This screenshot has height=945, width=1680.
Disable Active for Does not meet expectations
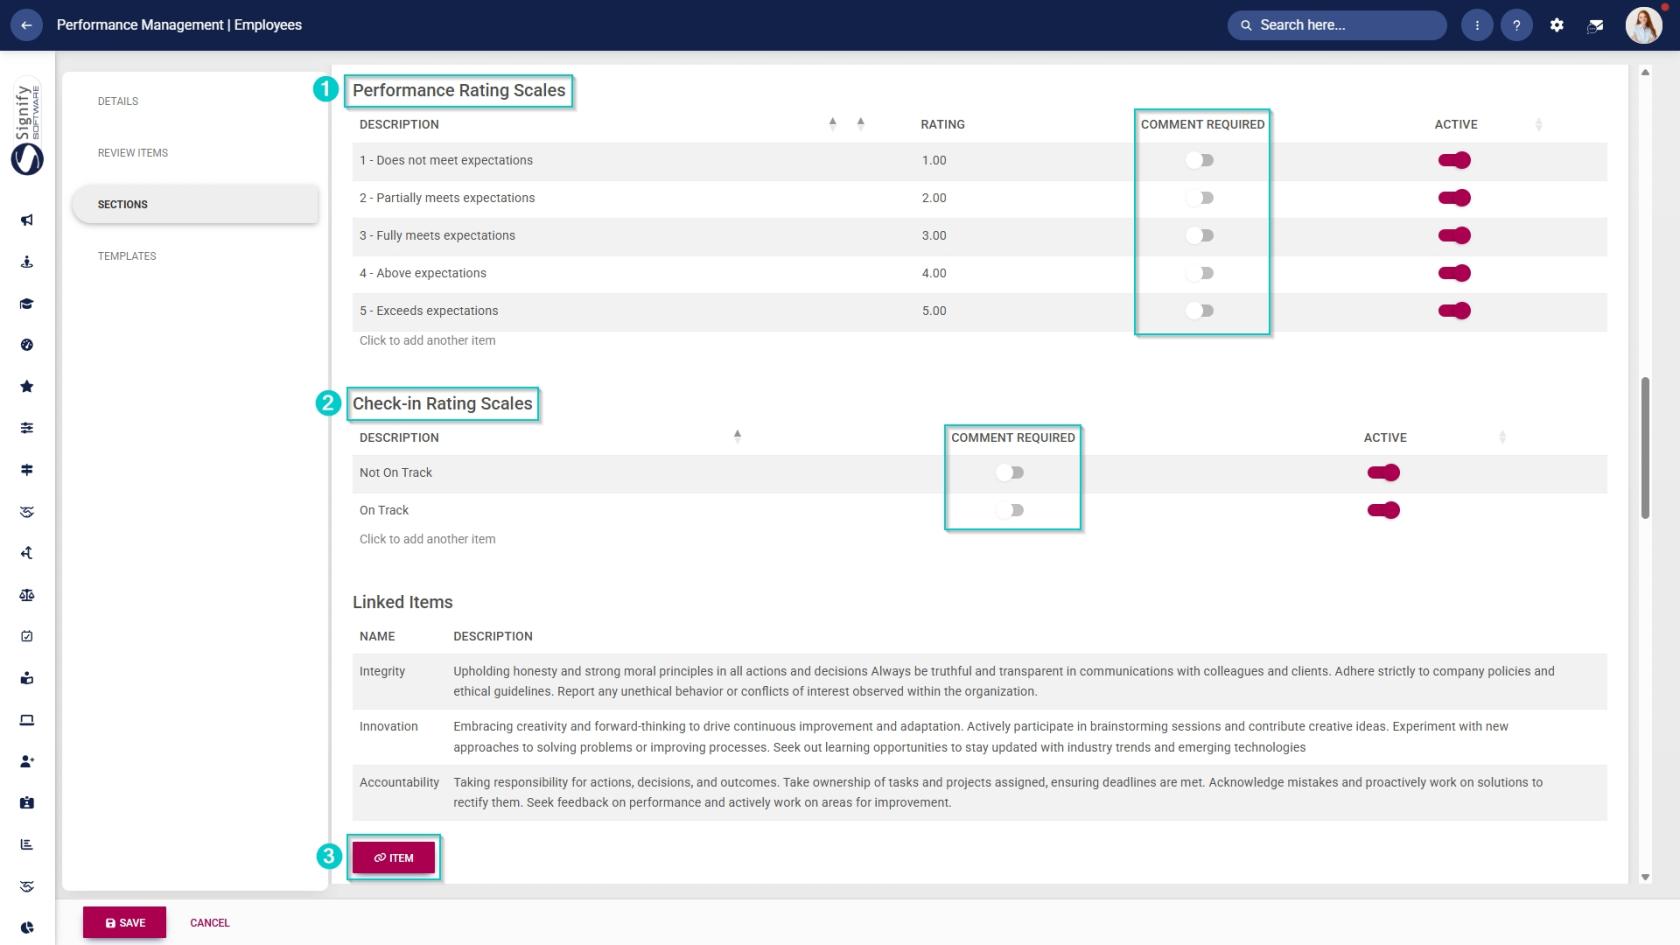pyautogui.click(x=1455, y=160)
